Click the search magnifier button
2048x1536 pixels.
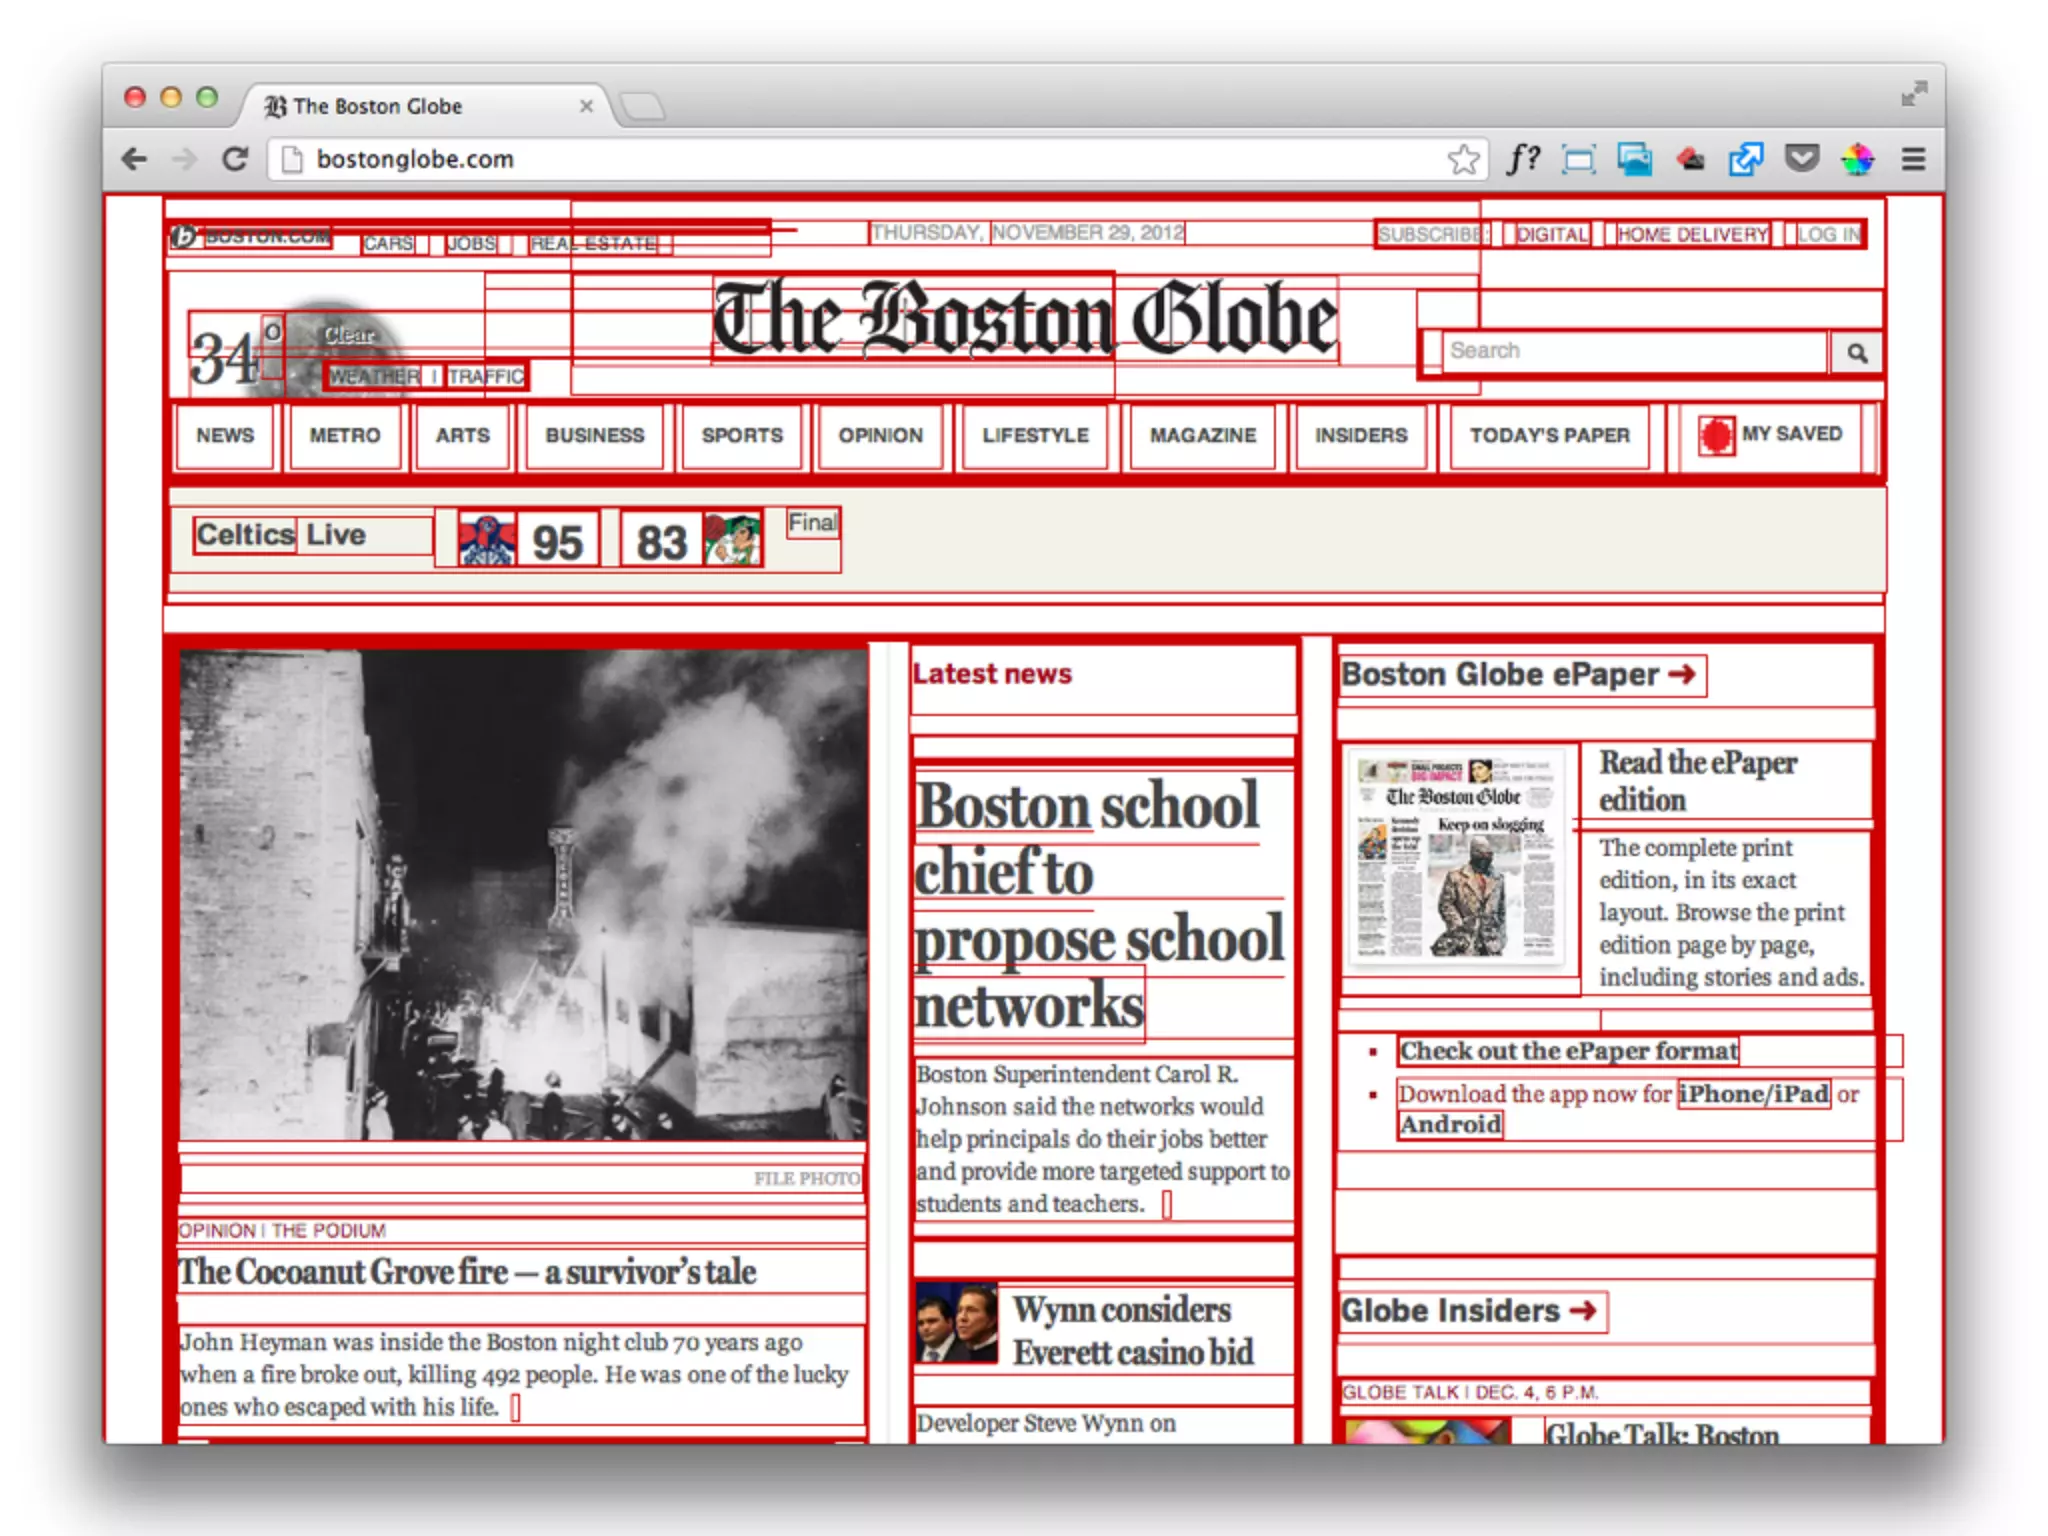pyautogui.click(x=1857, y=353)
